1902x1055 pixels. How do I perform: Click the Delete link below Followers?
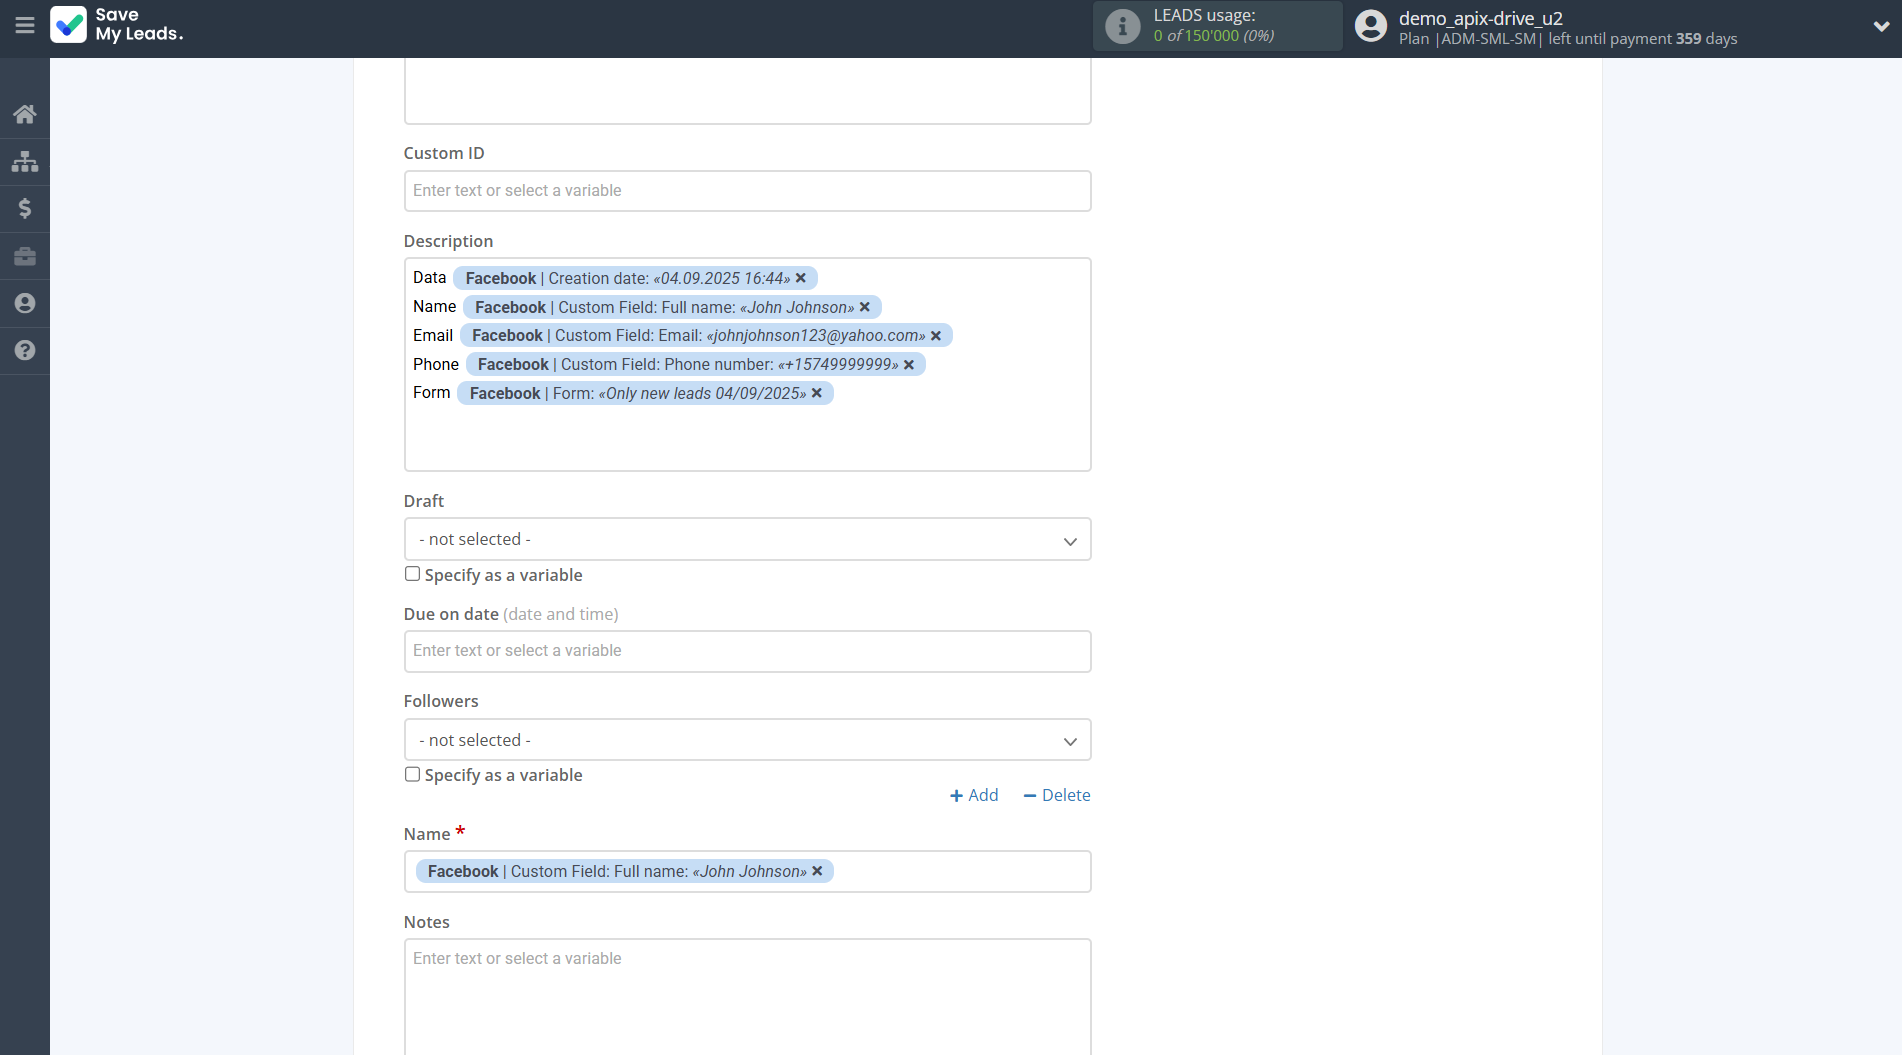[x=1057, y=795]
